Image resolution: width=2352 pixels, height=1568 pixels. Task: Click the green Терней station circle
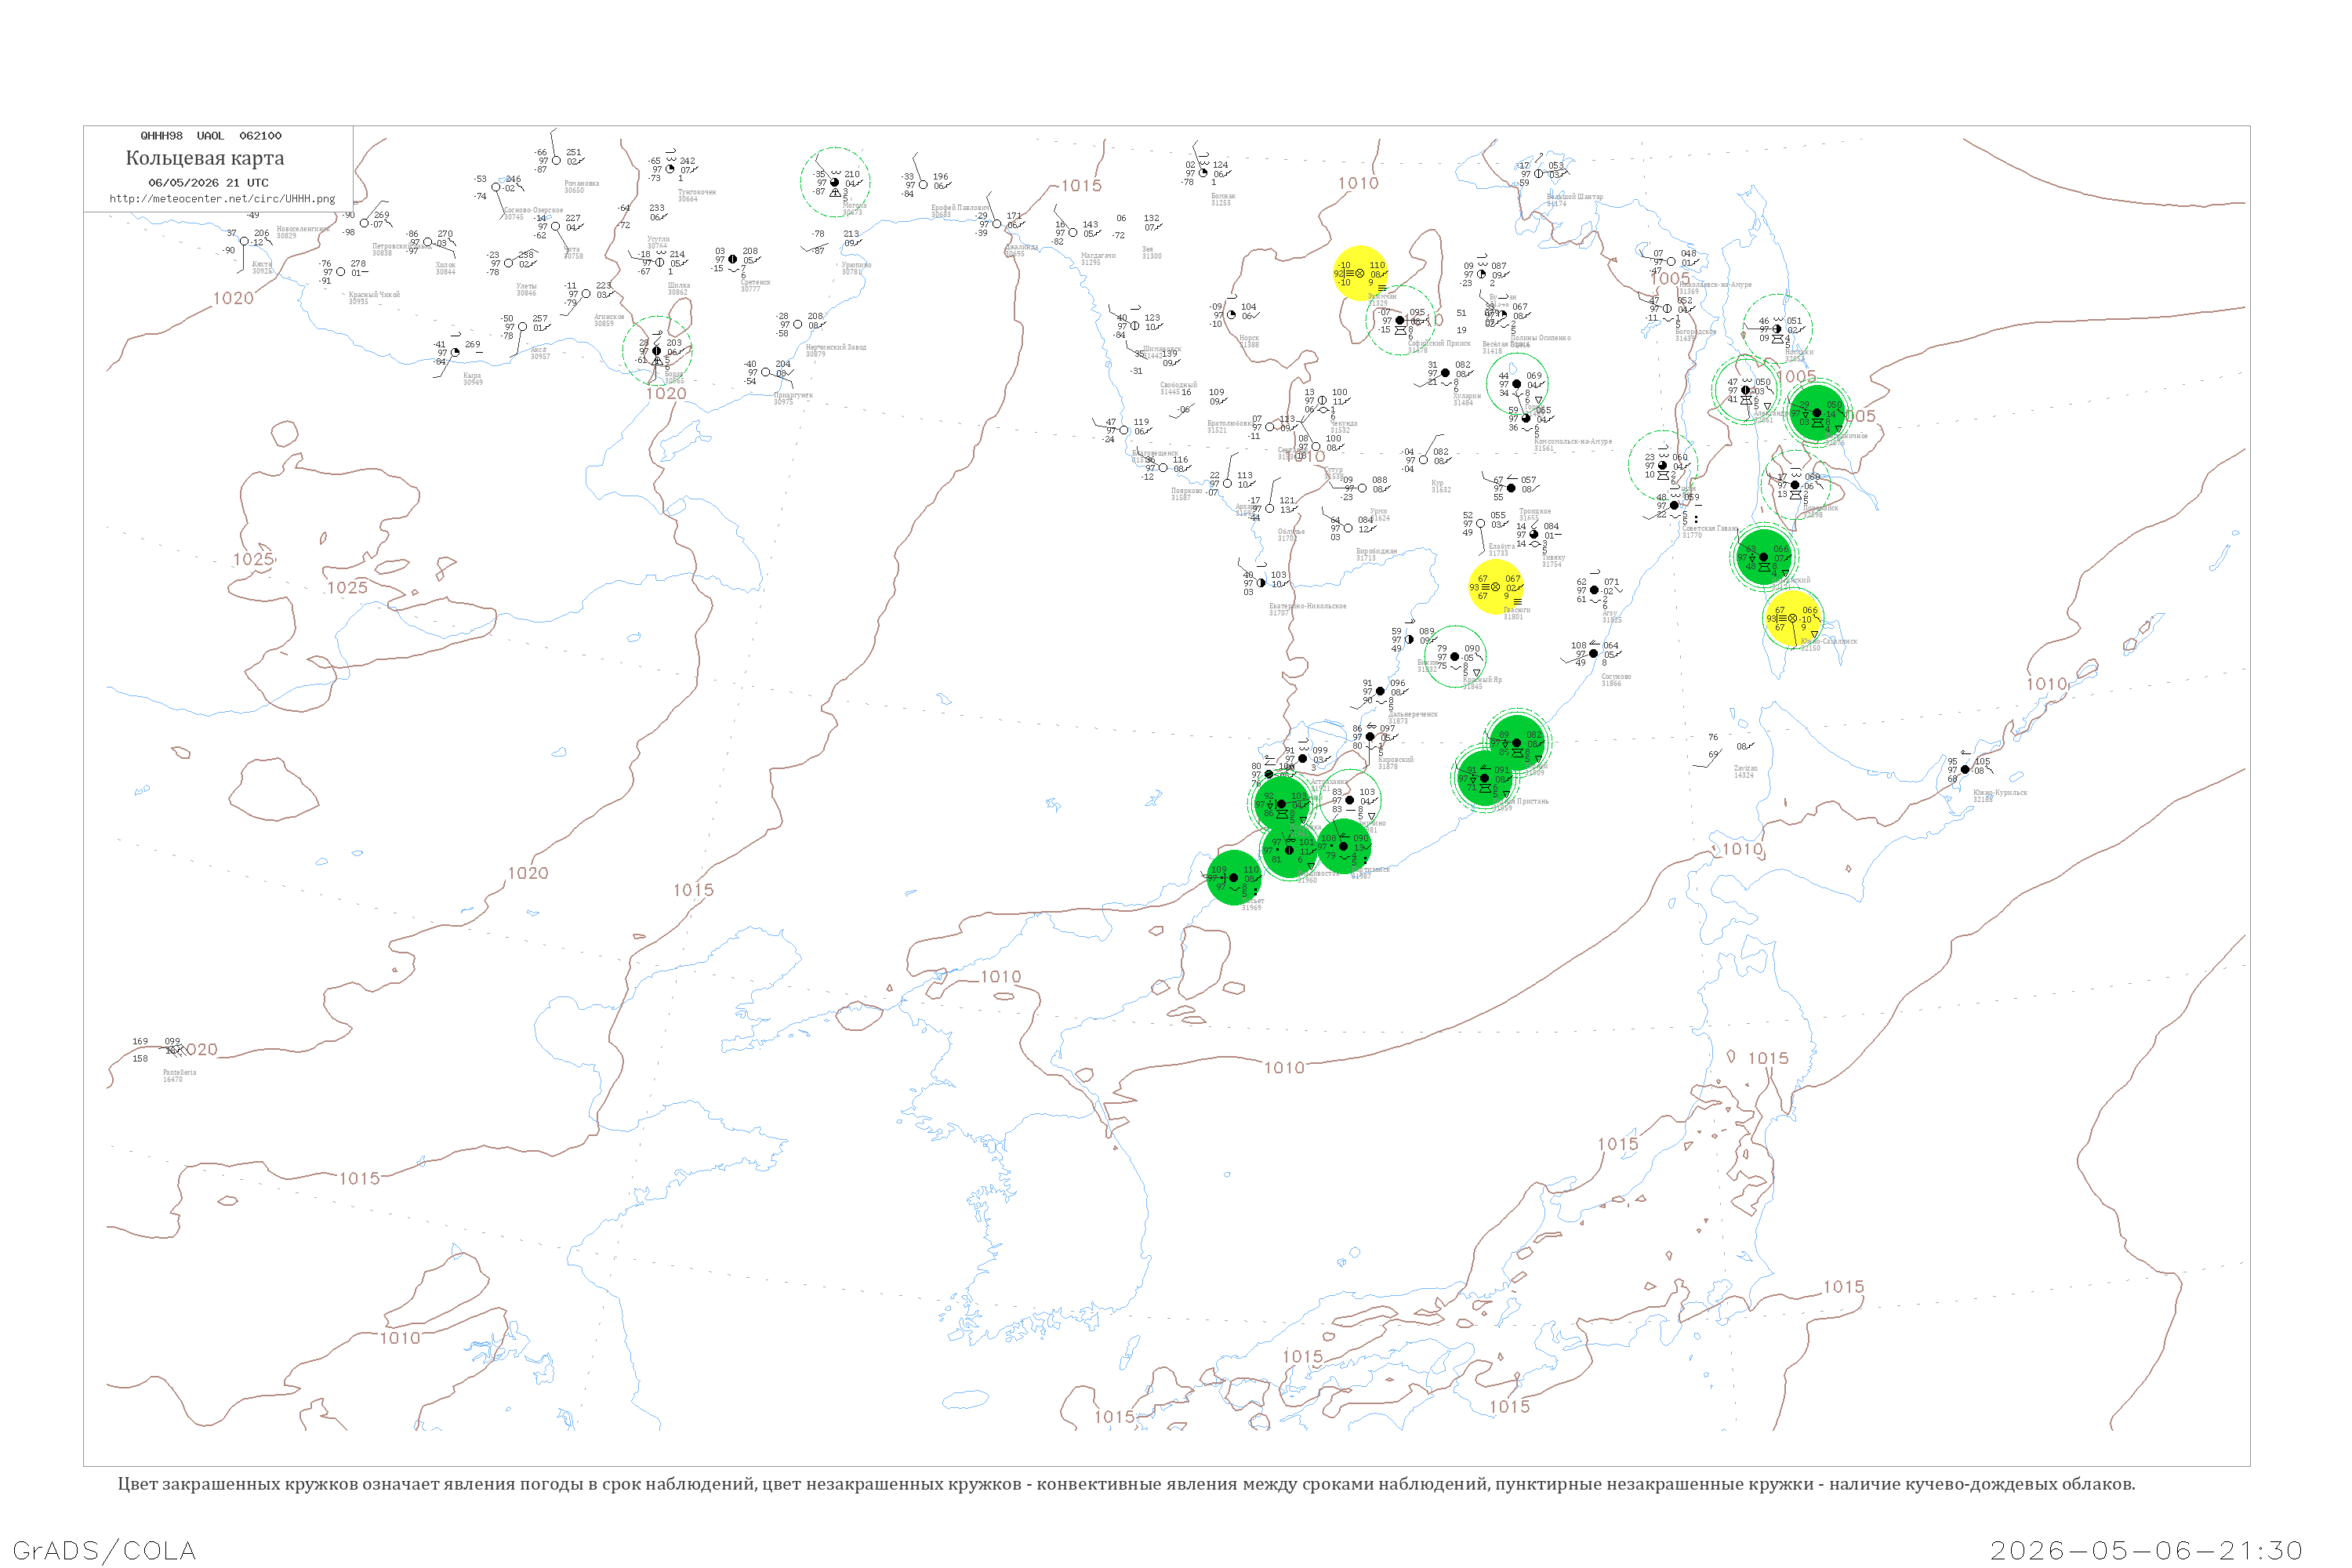[1517, 743]
